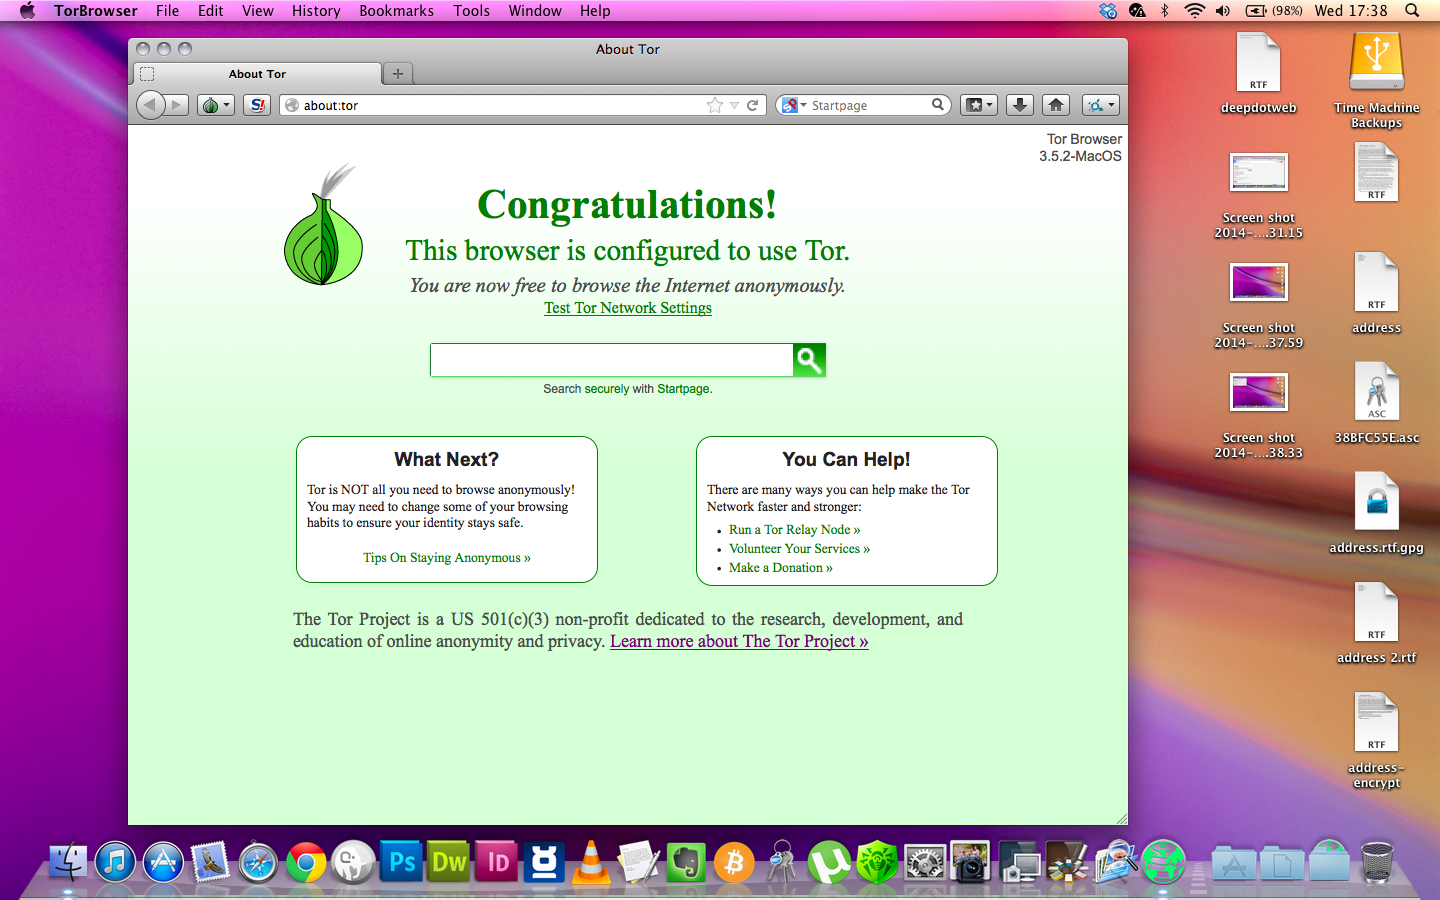1440x900 pixels.
Task: Launch VLC from the dock
Action: click(591, 862)
